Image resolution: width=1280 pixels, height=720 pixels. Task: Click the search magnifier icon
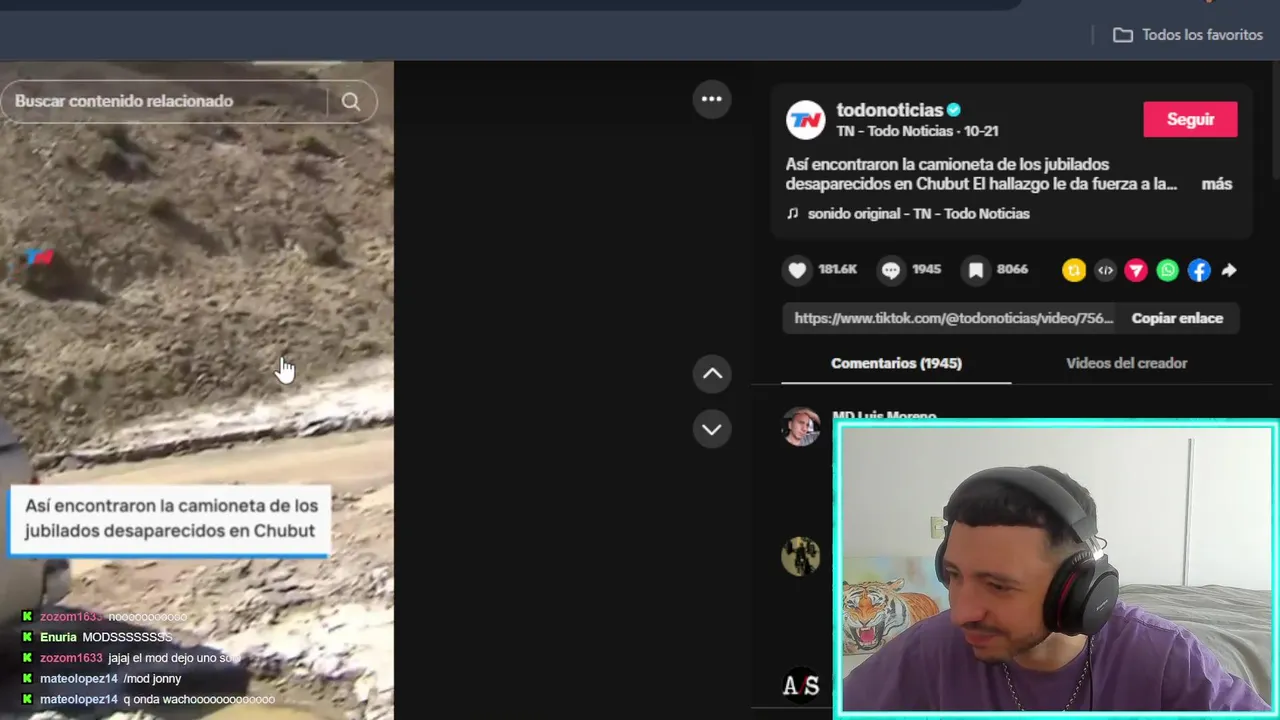351,101
